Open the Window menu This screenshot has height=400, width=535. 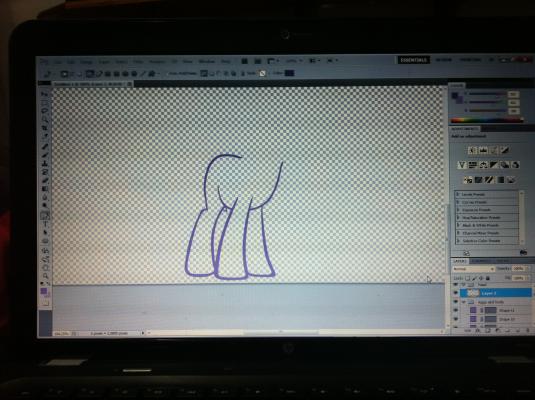click(206, 61)
